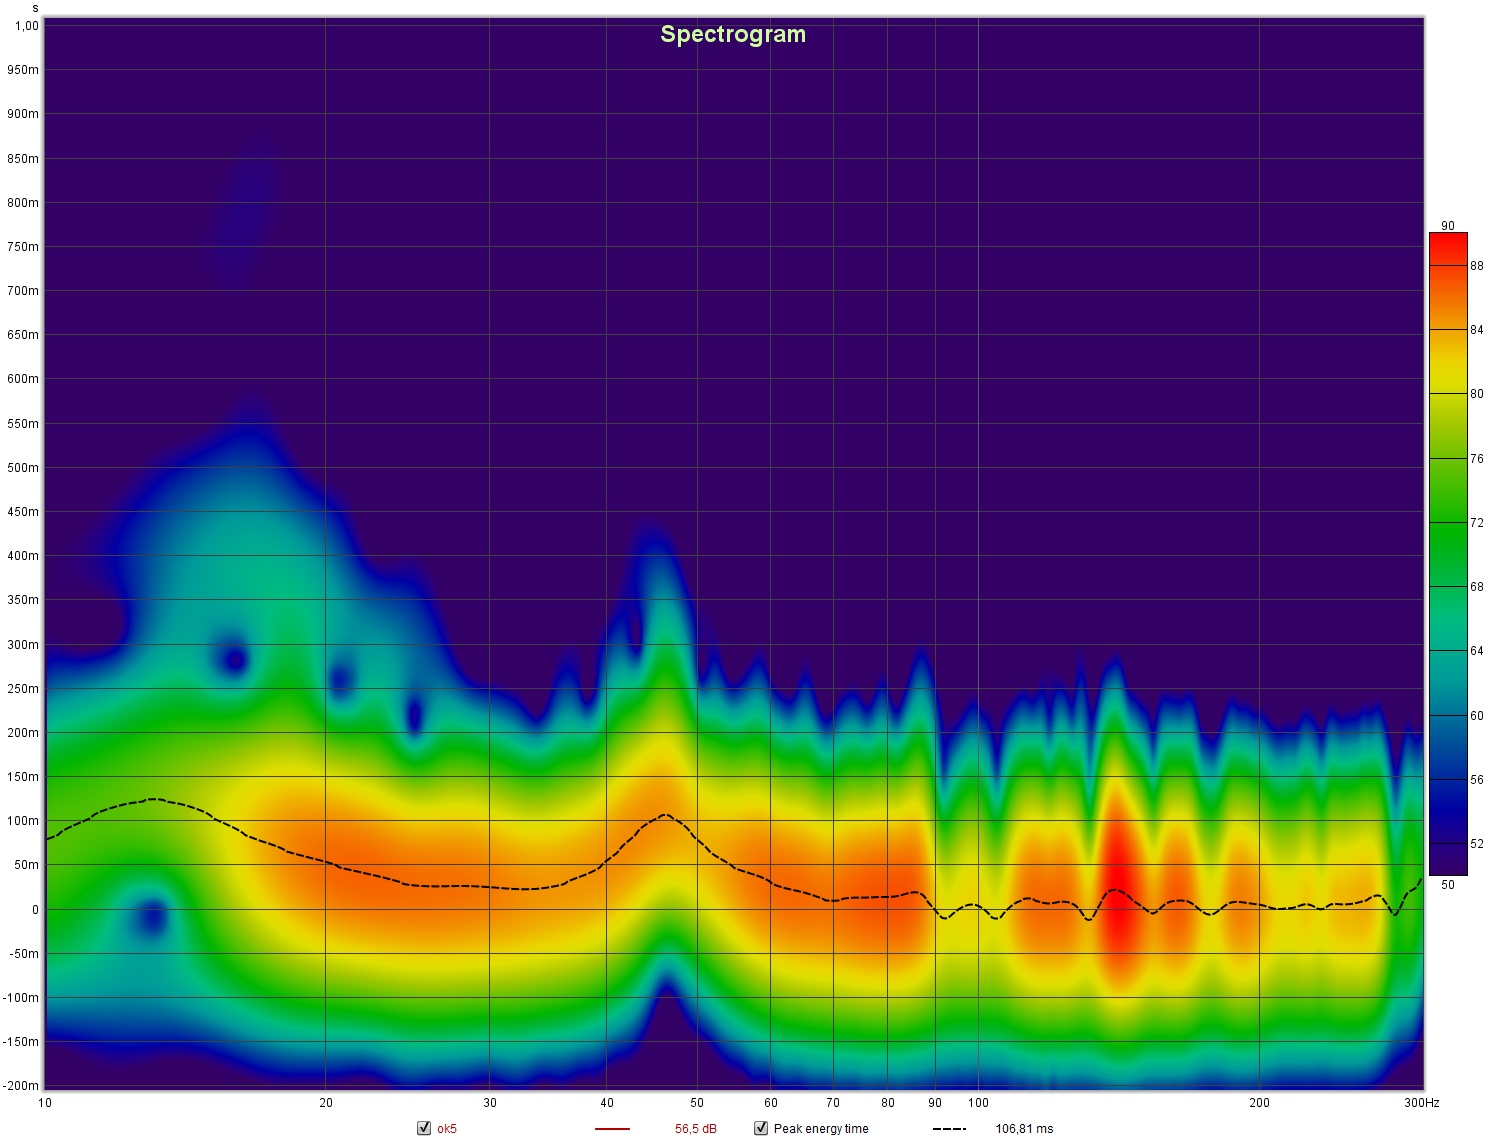Click the 400m time axis label

(x=23, y=556)
